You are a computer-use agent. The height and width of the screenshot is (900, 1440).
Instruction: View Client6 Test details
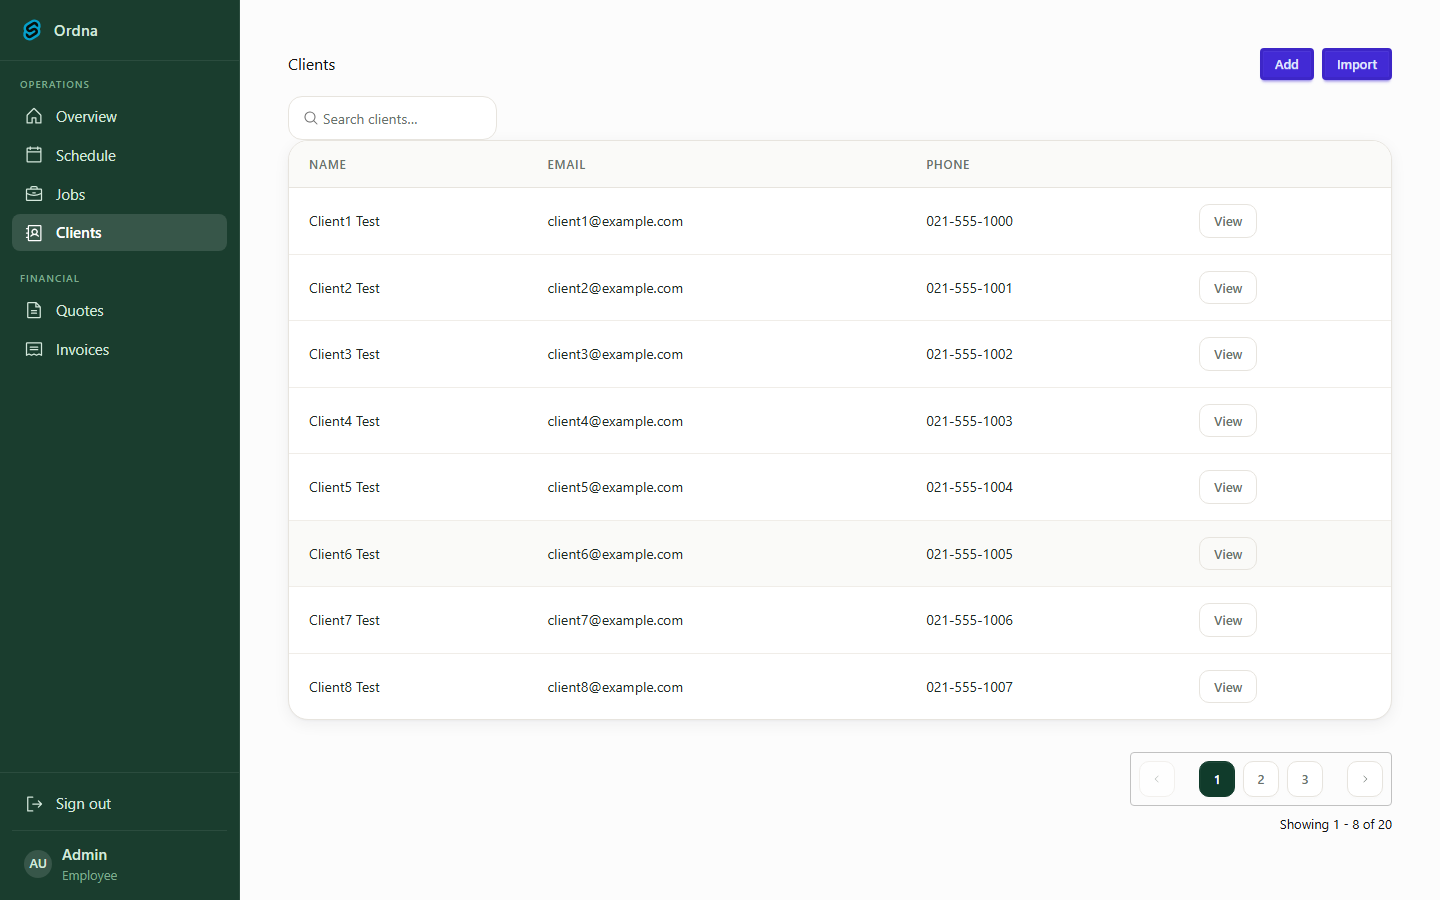pos(1228,554)
